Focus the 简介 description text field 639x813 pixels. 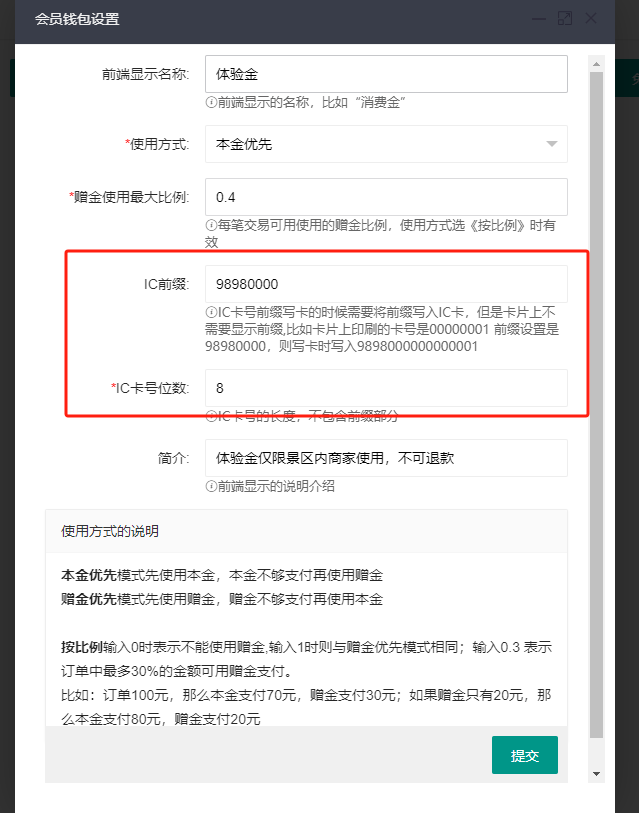[x=386, y=458]
